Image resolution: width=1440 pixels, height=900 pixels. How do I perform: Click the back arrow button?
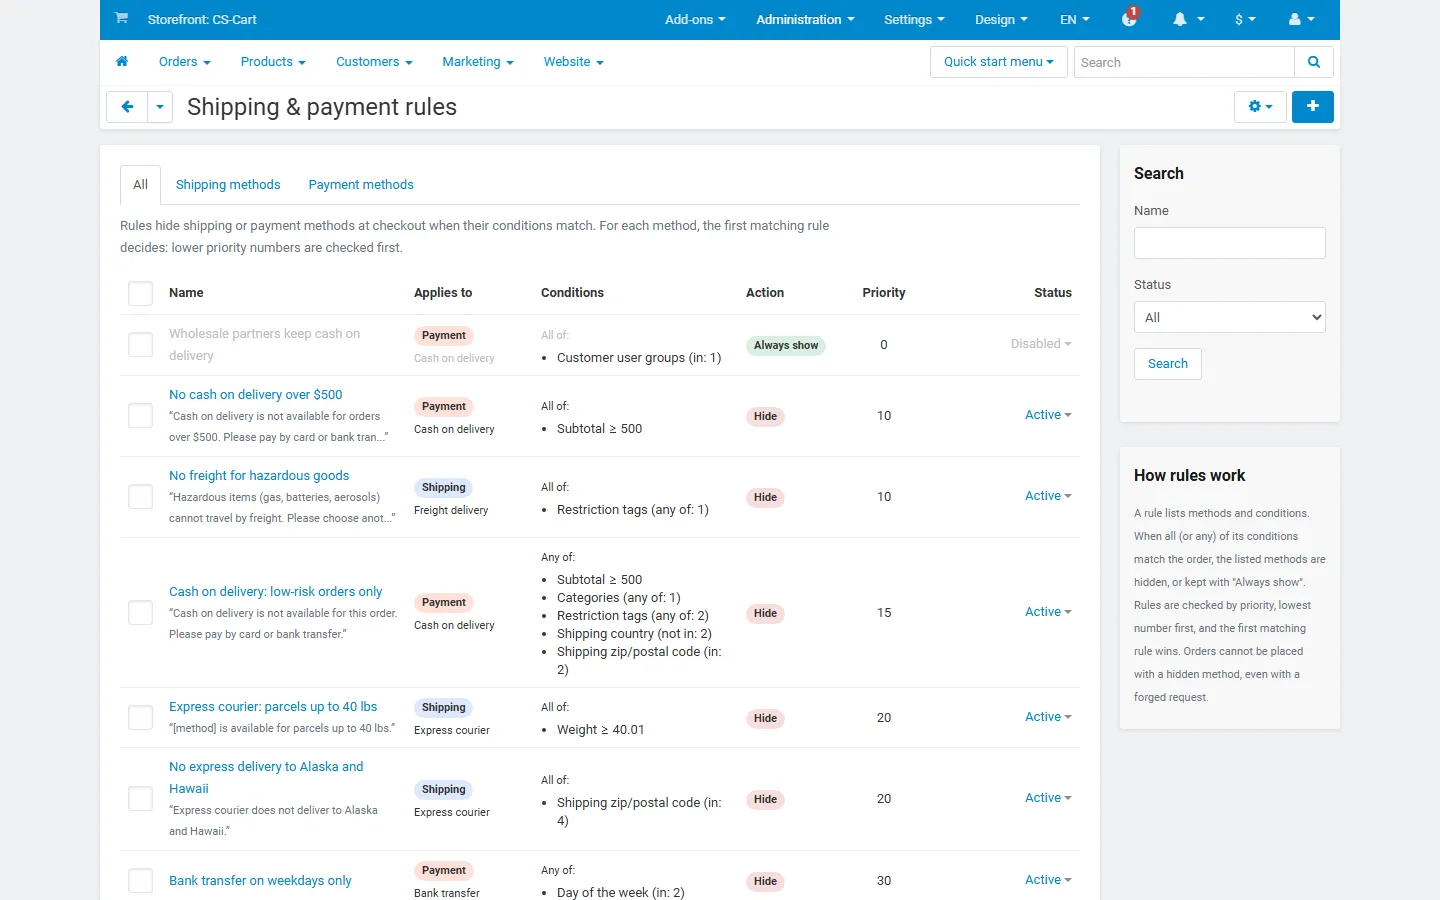click(x=127, y=107)
